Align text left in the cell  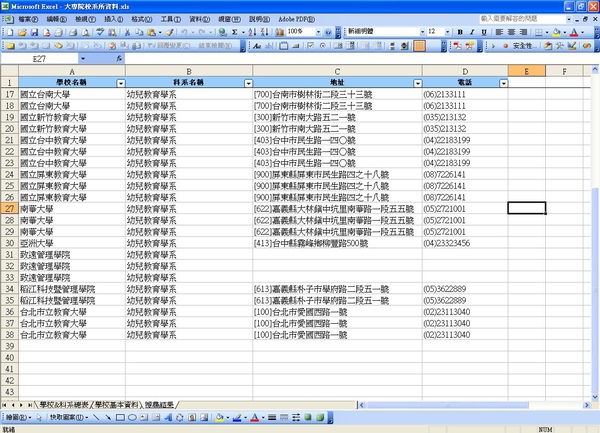[499, 33]
